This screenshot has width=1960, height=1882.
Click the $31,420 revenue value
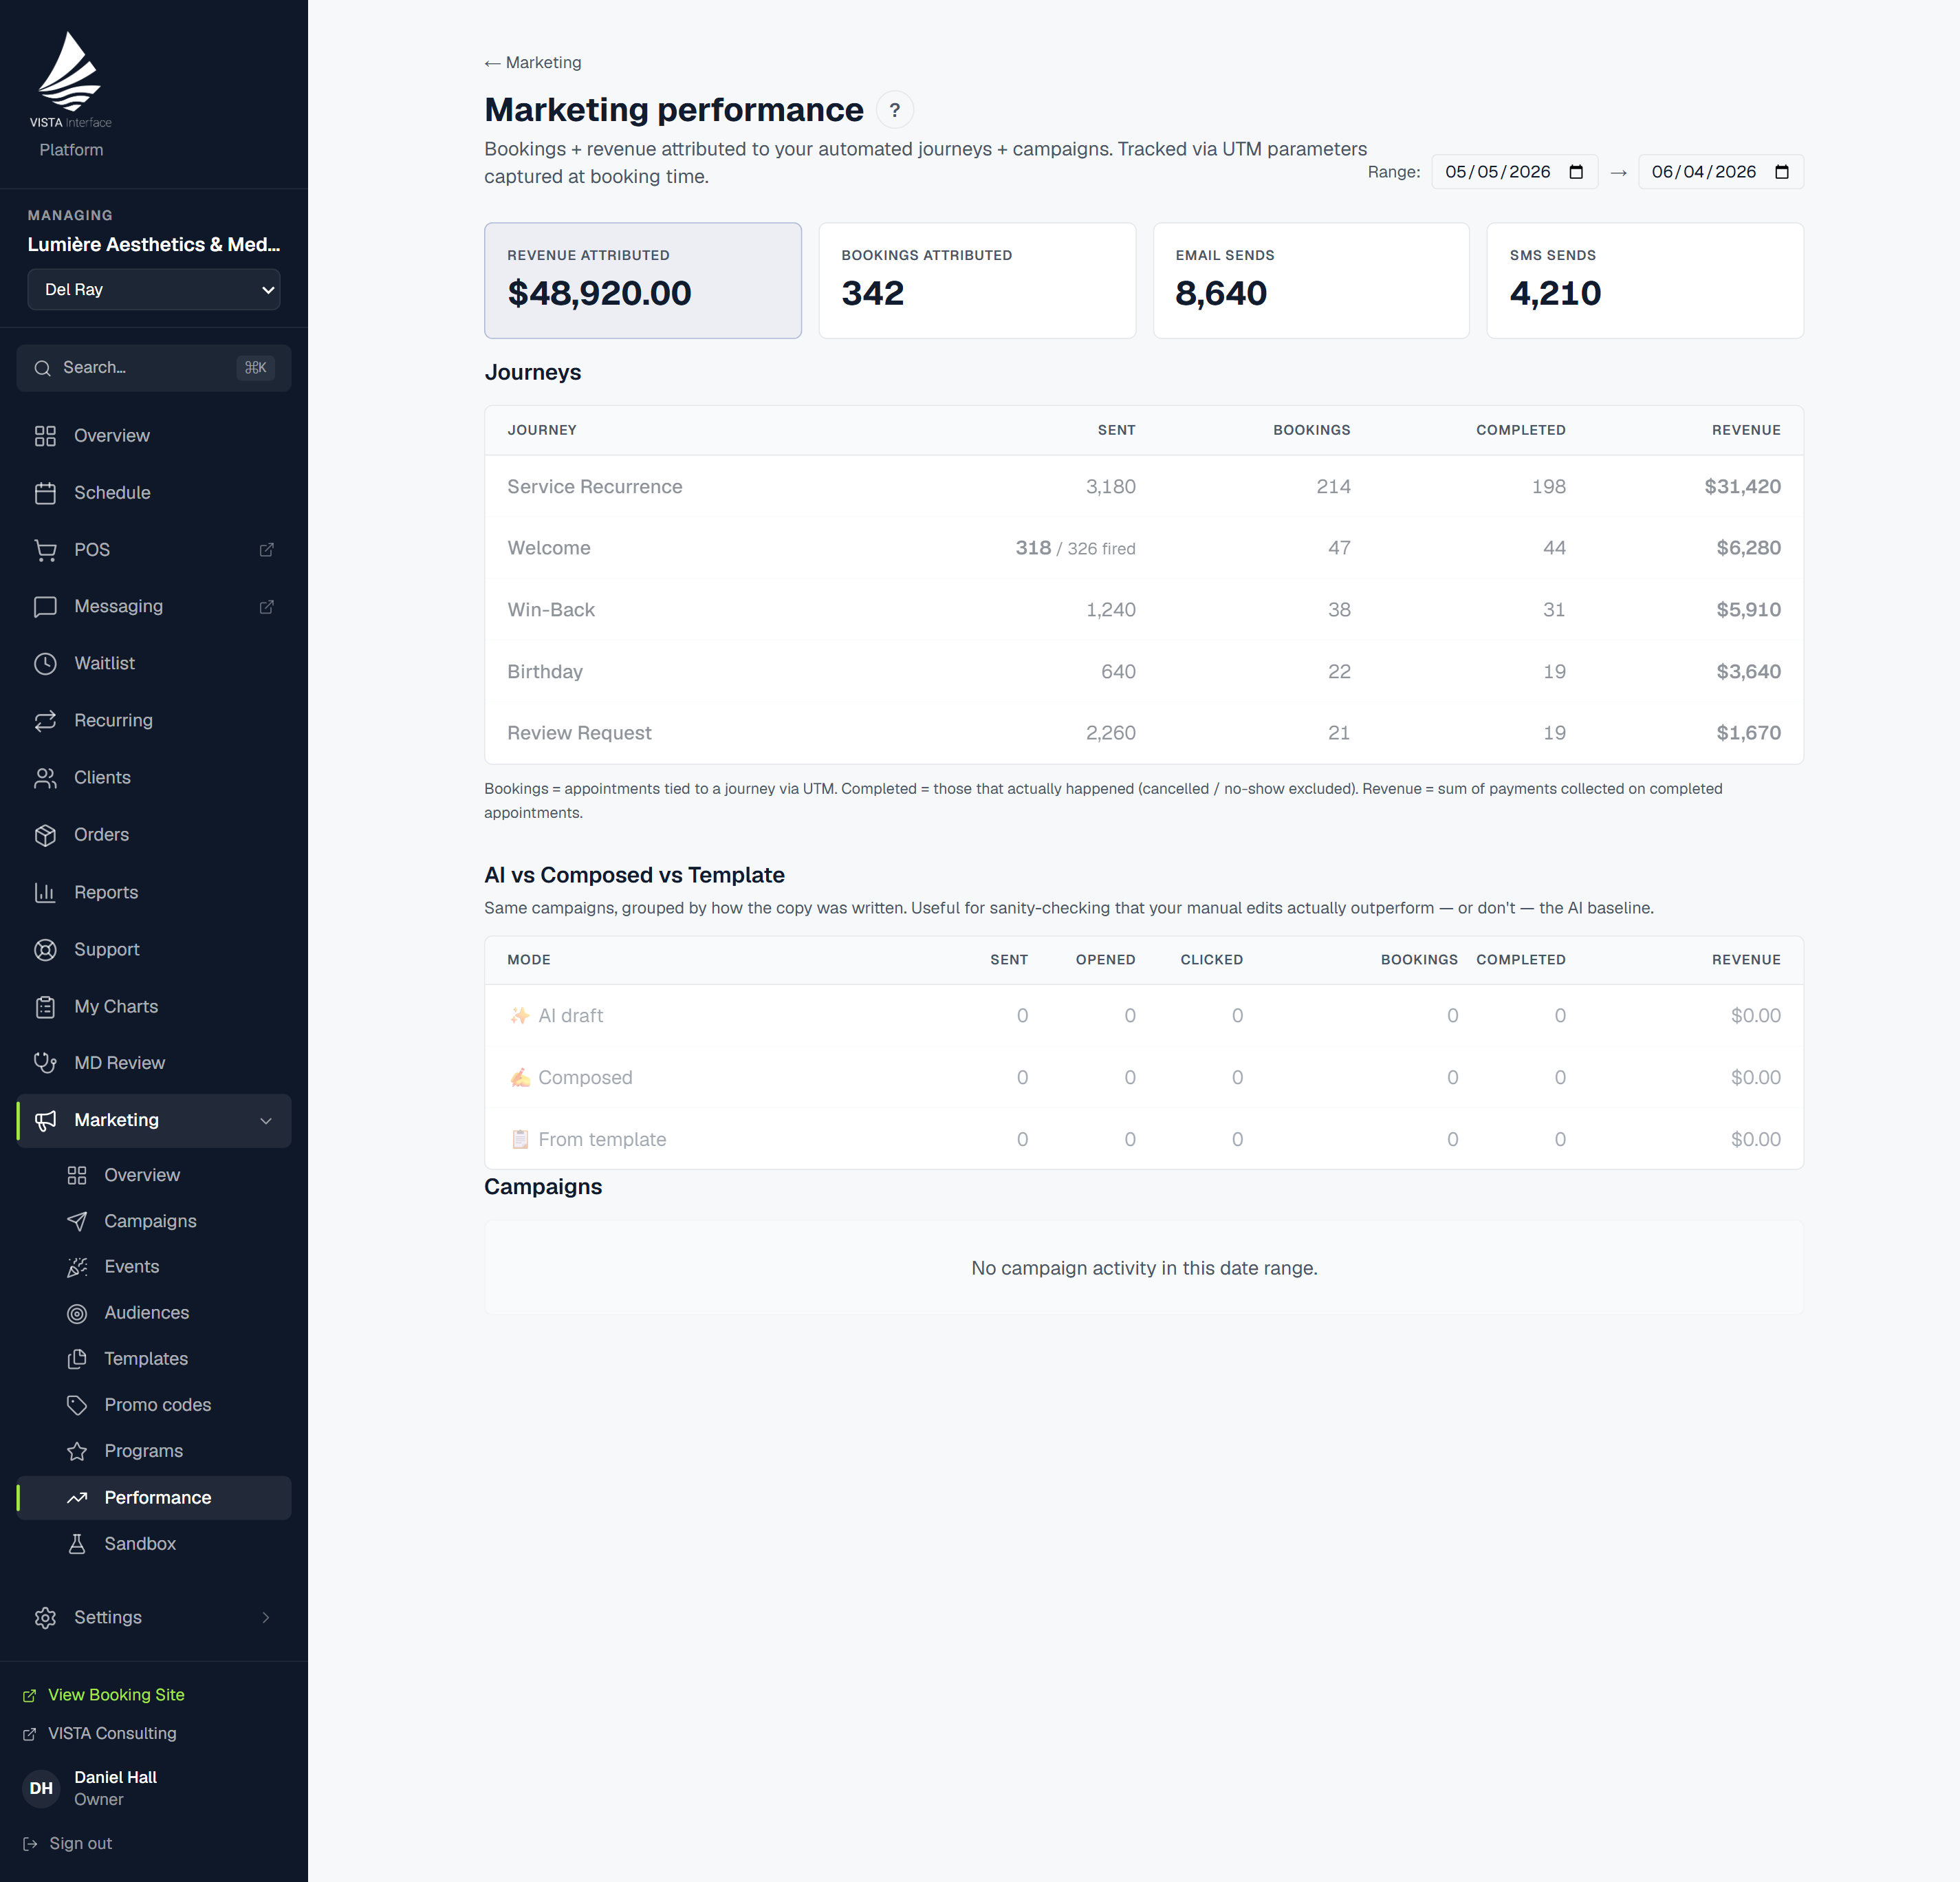[1742, 487]
